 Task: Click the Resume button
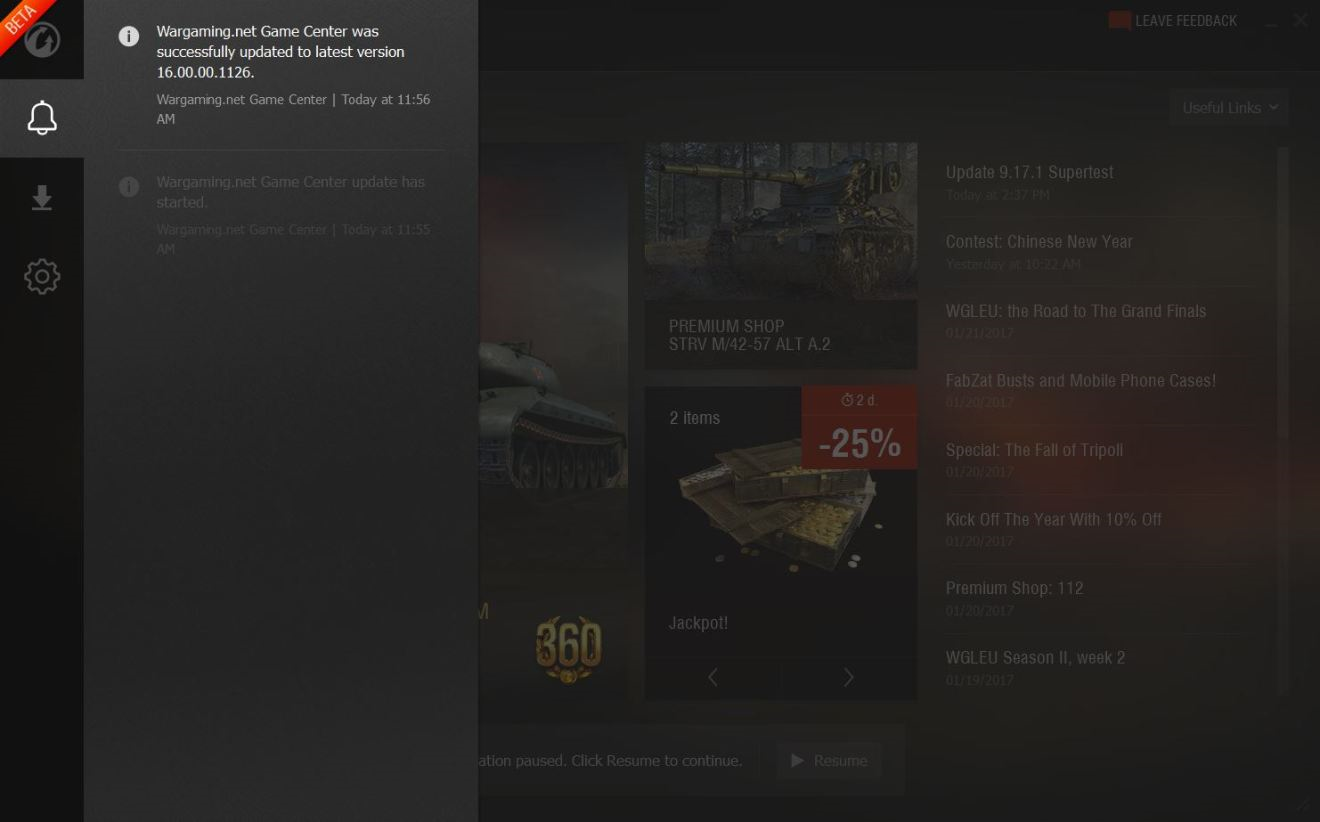829,761
